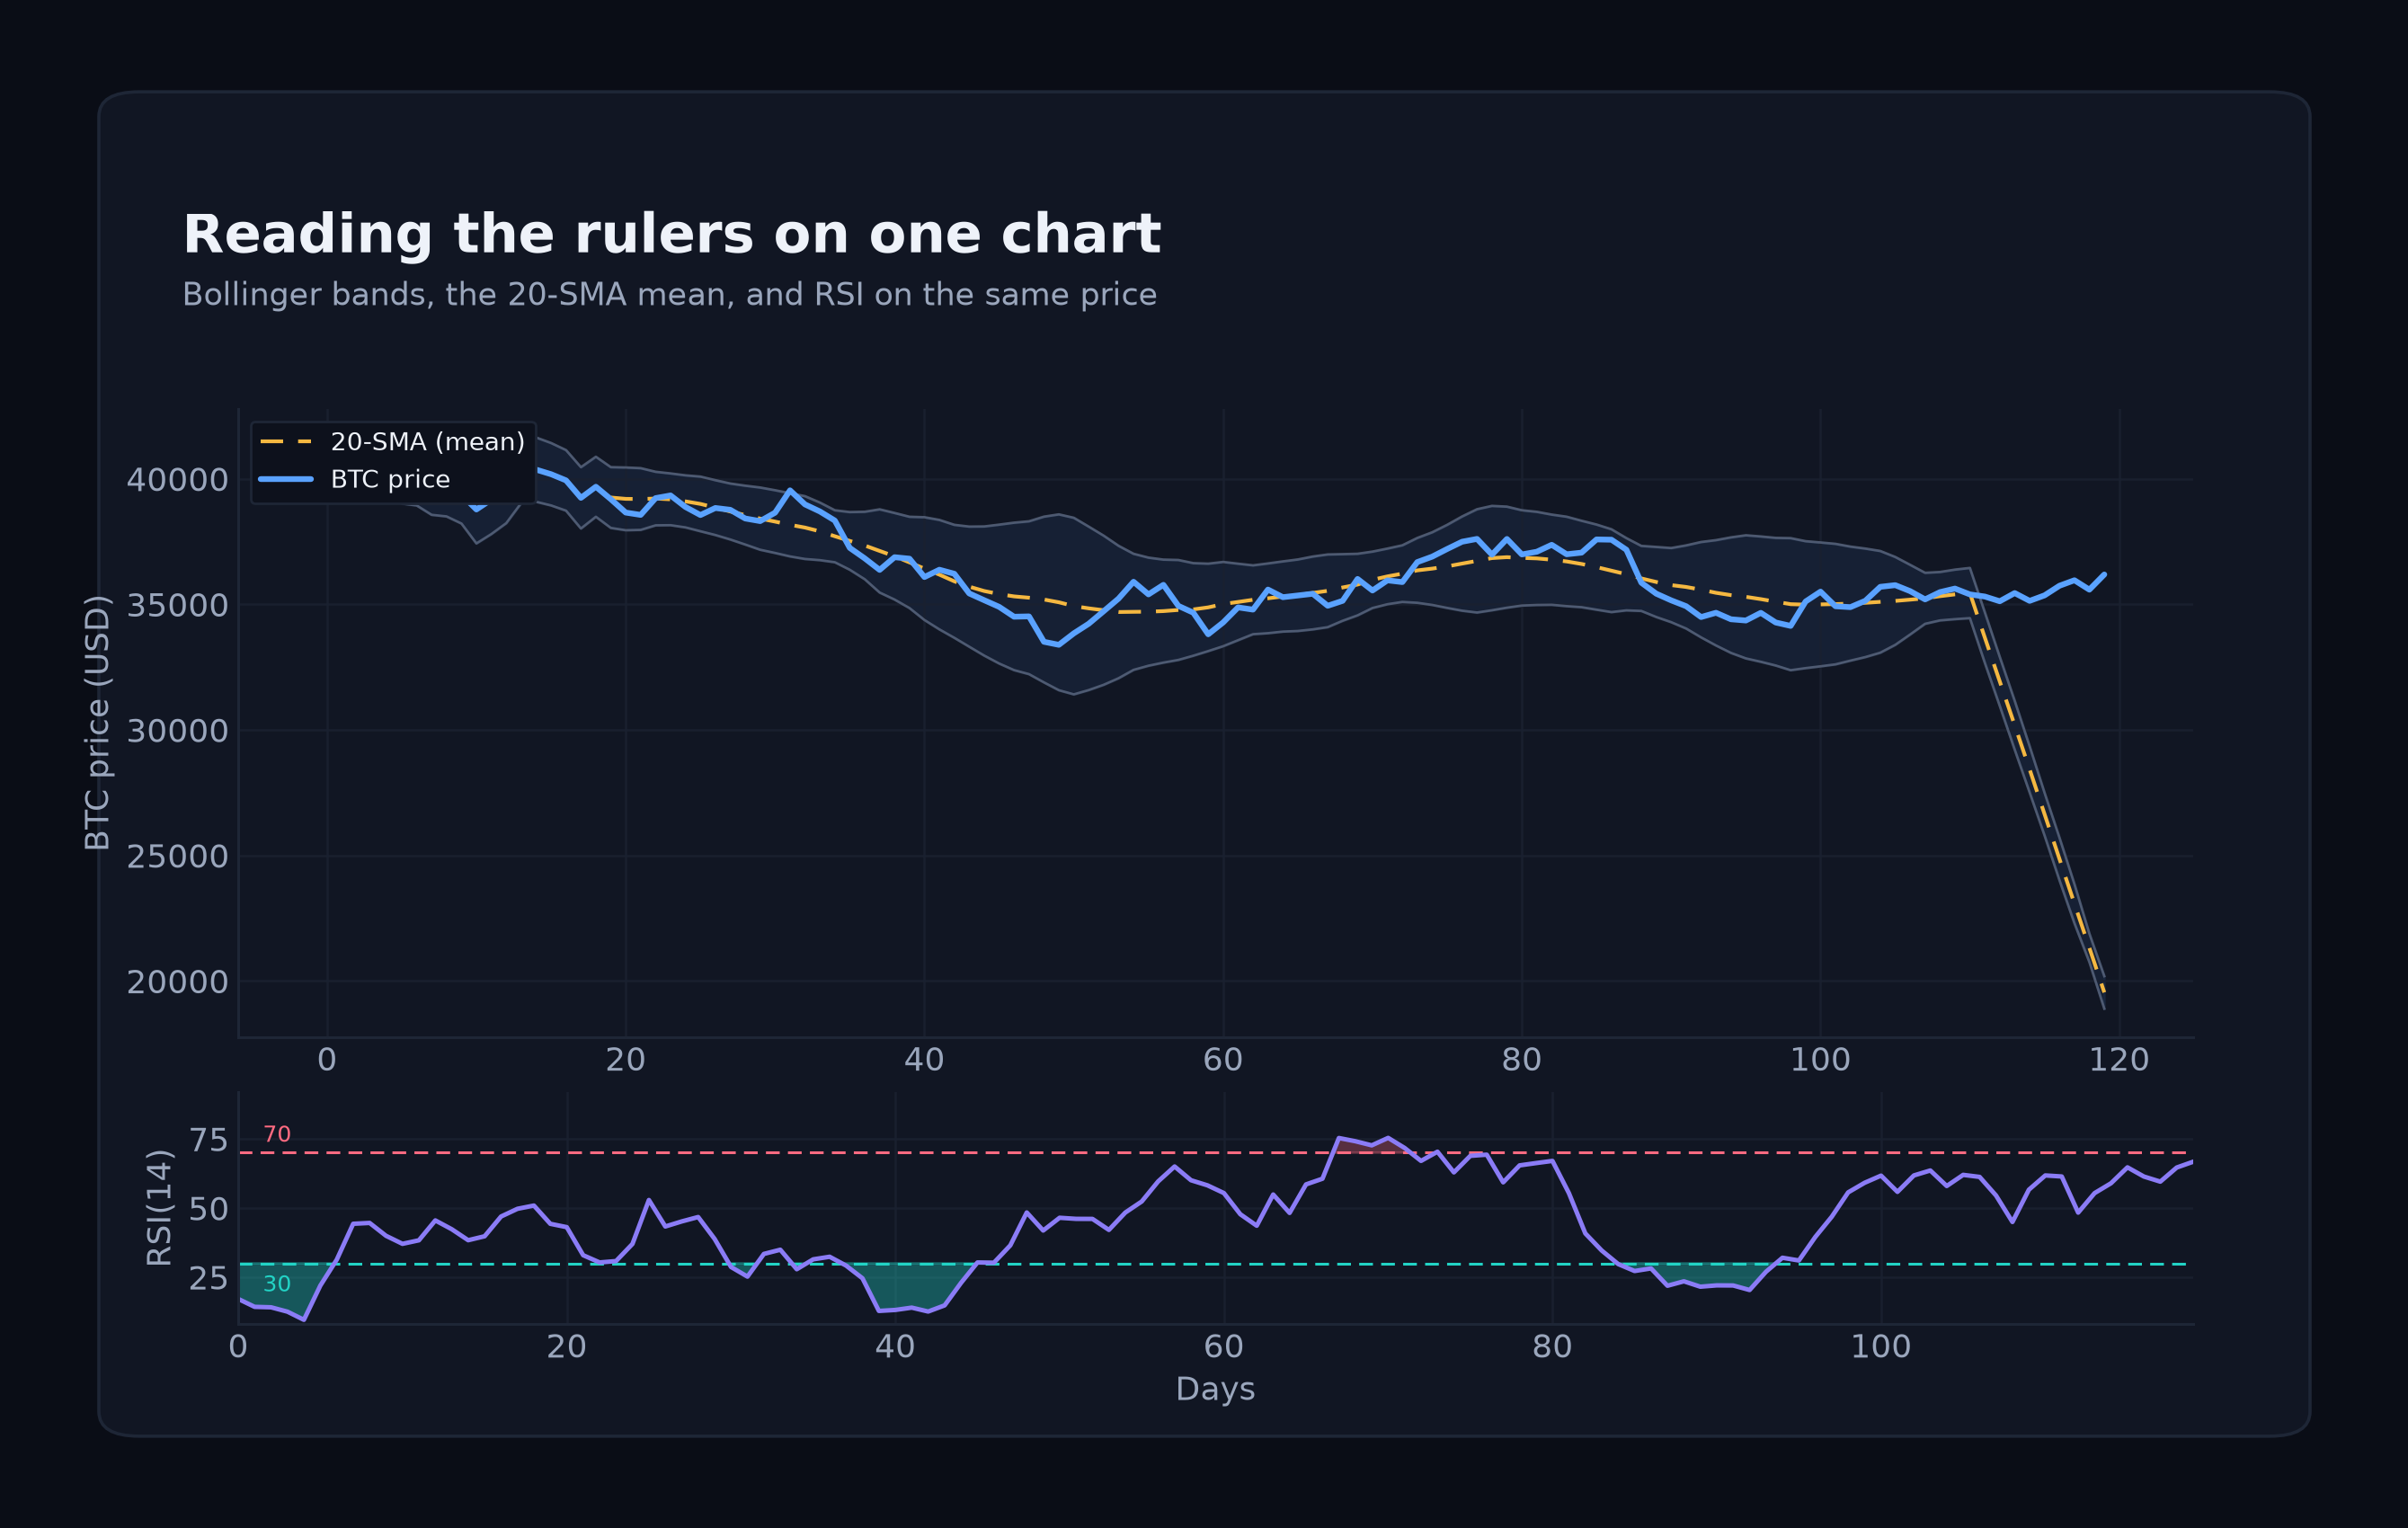The height and width of the screenshot is (1528, 2408).
Task: Click the 20000 tick on the price axis
Action: [x=177, y=982]
